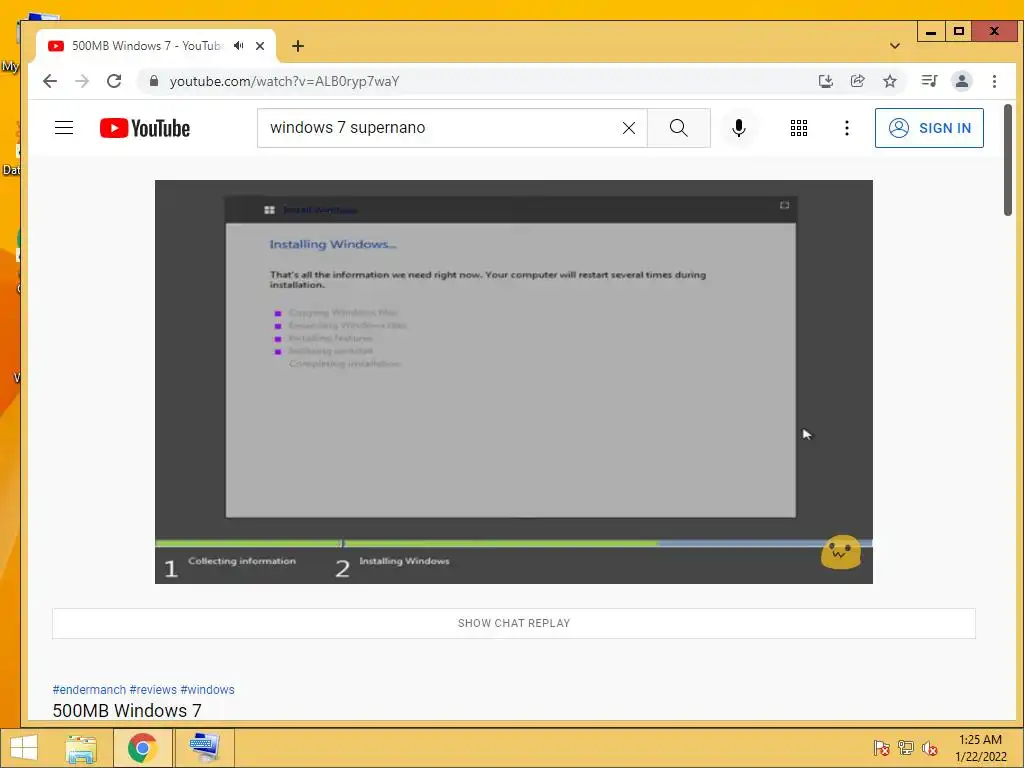Screen dimensions: 1024x768
Task: Click the video player to pause
Action: (x=513, y=381)
